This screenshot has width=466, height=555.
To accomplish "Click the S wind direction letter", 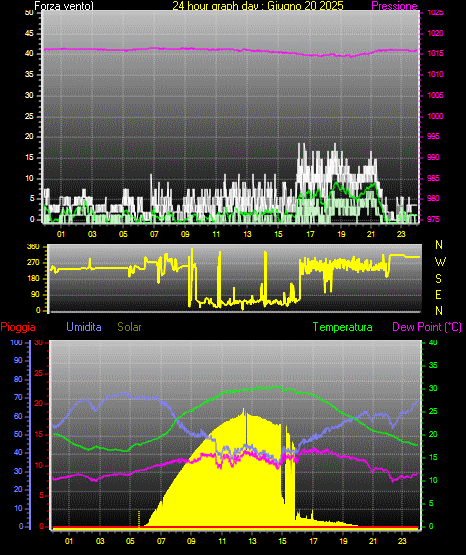I will click(x=438, y=279).
